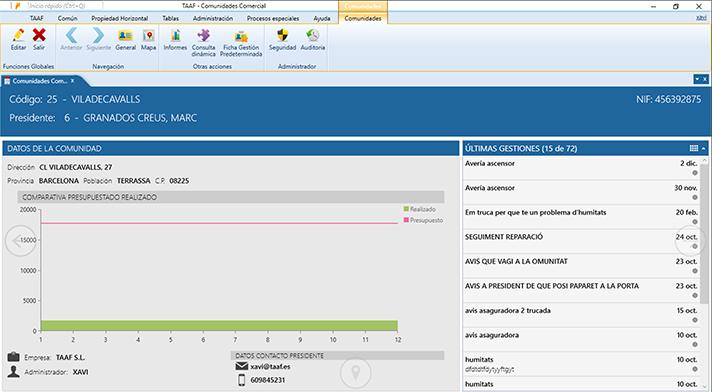The image size is (712, 392).
Task: Click the right circle overlay near 24 oct.
Action: 691,242
